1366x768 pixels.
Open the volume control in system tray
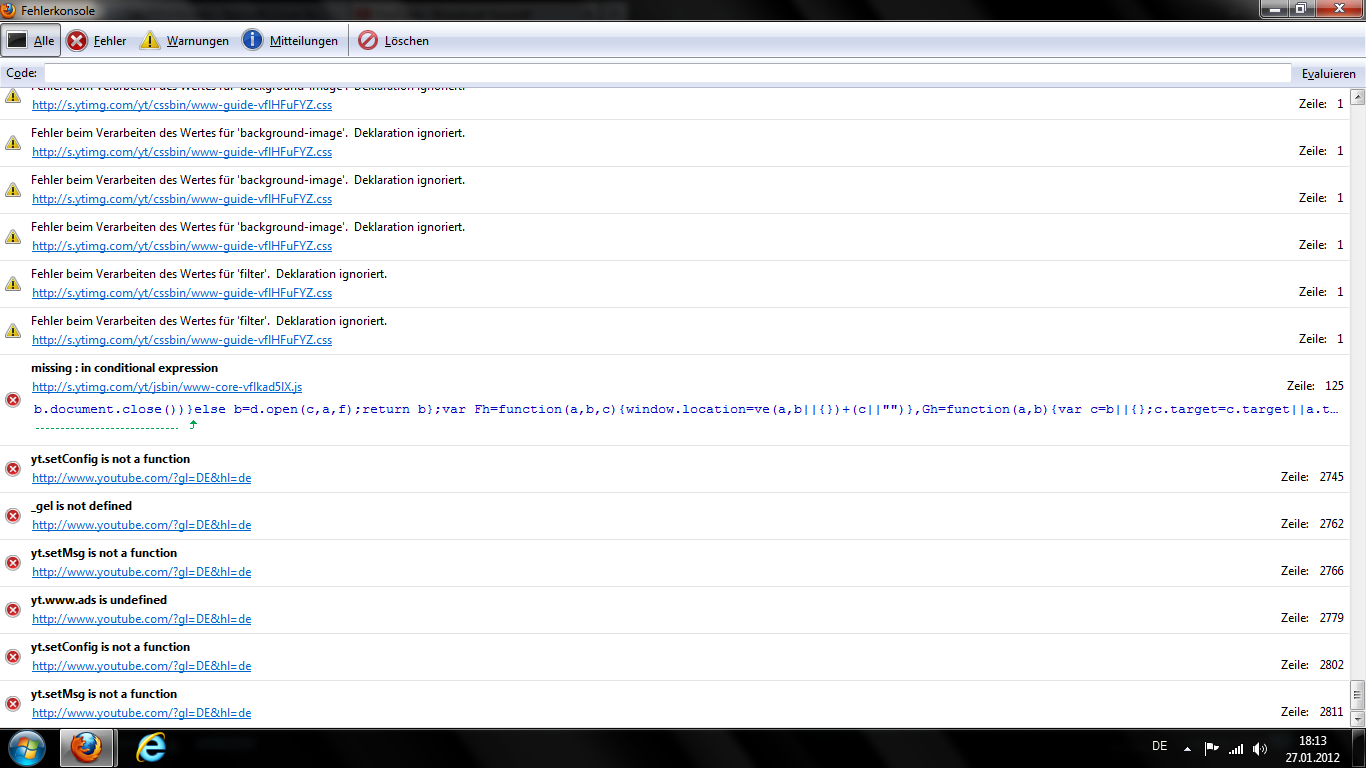pos(1260,748)
